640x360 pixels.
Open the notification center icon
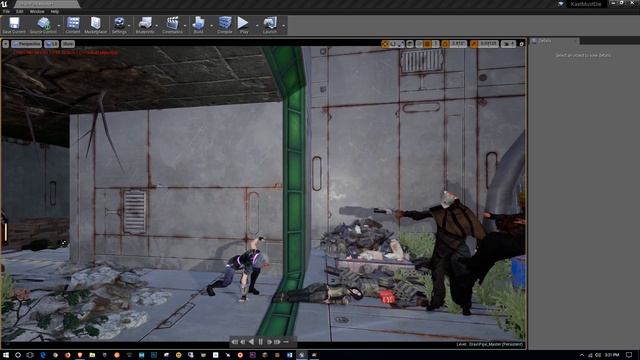click(x=629, y=355)
